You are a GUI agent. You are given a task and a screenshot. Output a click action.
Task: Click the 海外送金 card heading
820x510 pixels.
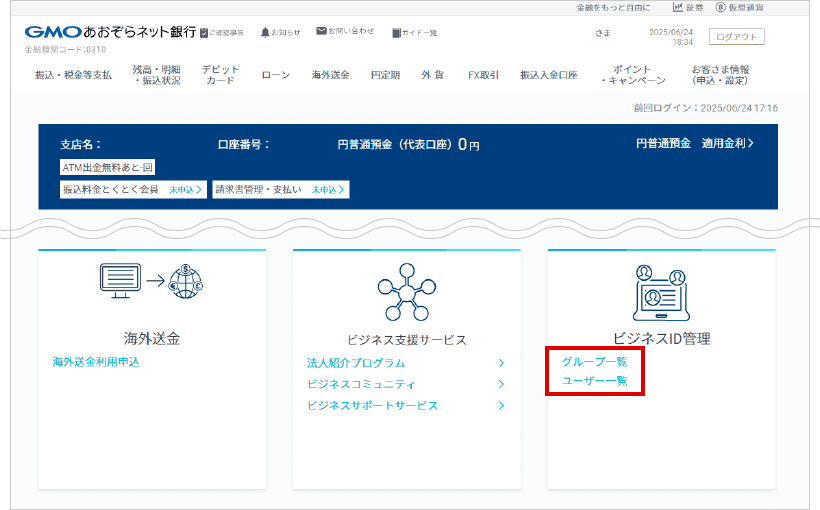tap(152, 338)
